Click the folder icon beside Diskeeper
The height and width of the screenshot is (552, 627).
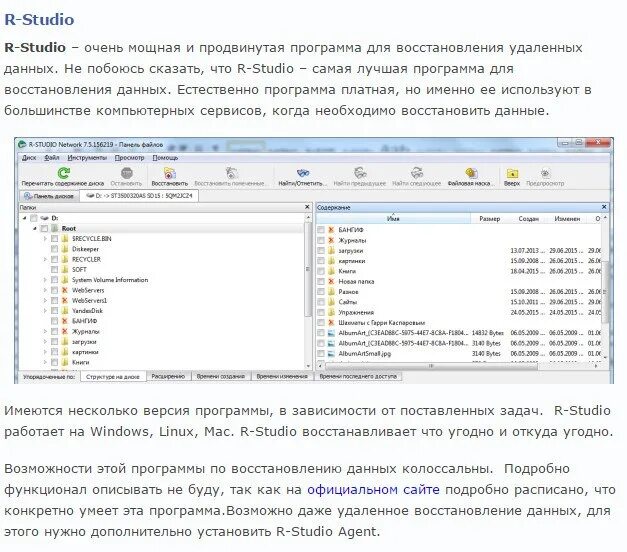click(x=65, y=249)
